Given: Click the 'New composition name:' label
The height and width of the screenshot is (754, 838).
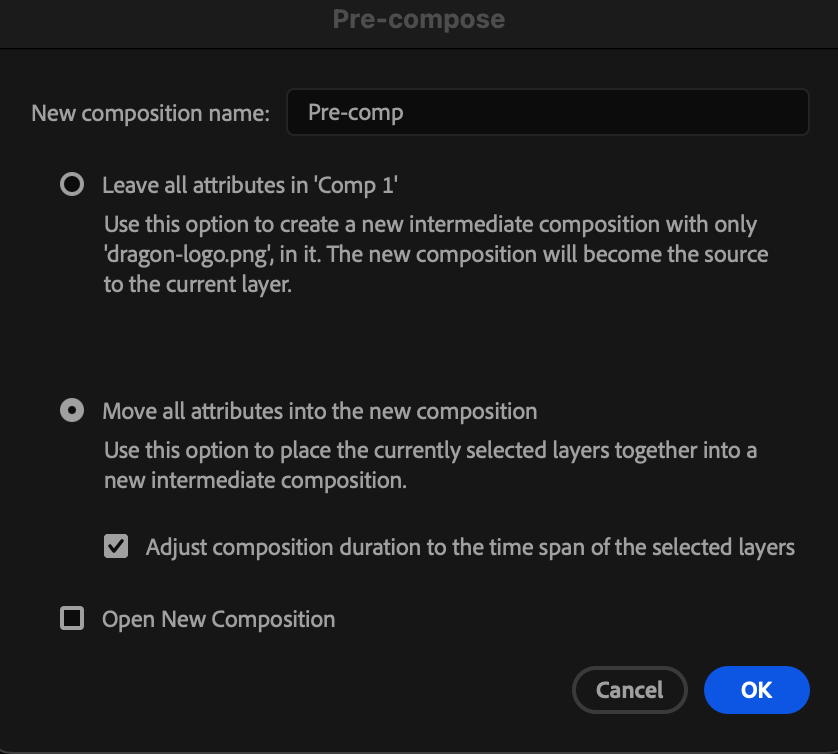Looking at the screenshot, I should (x=151, y=113).
